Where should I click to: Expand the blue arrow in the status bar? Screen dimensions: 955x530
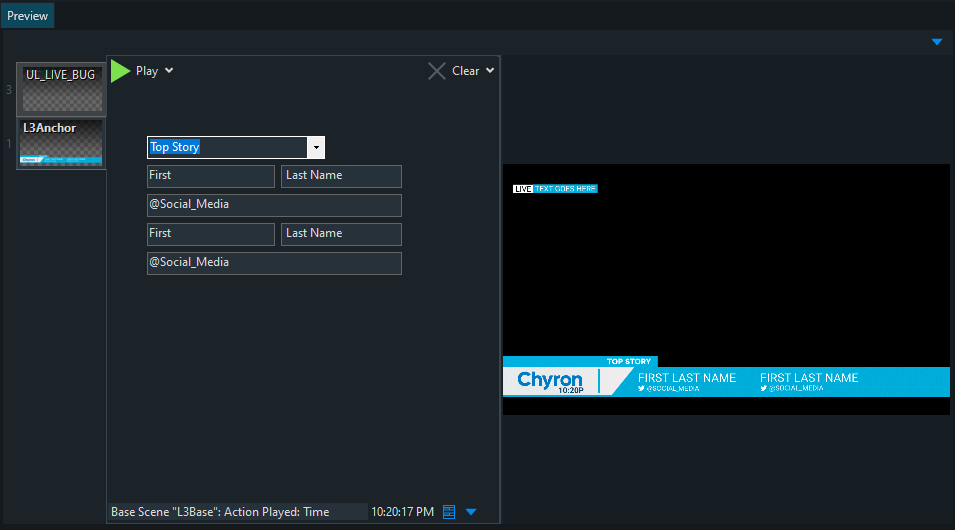pos(471,512)
